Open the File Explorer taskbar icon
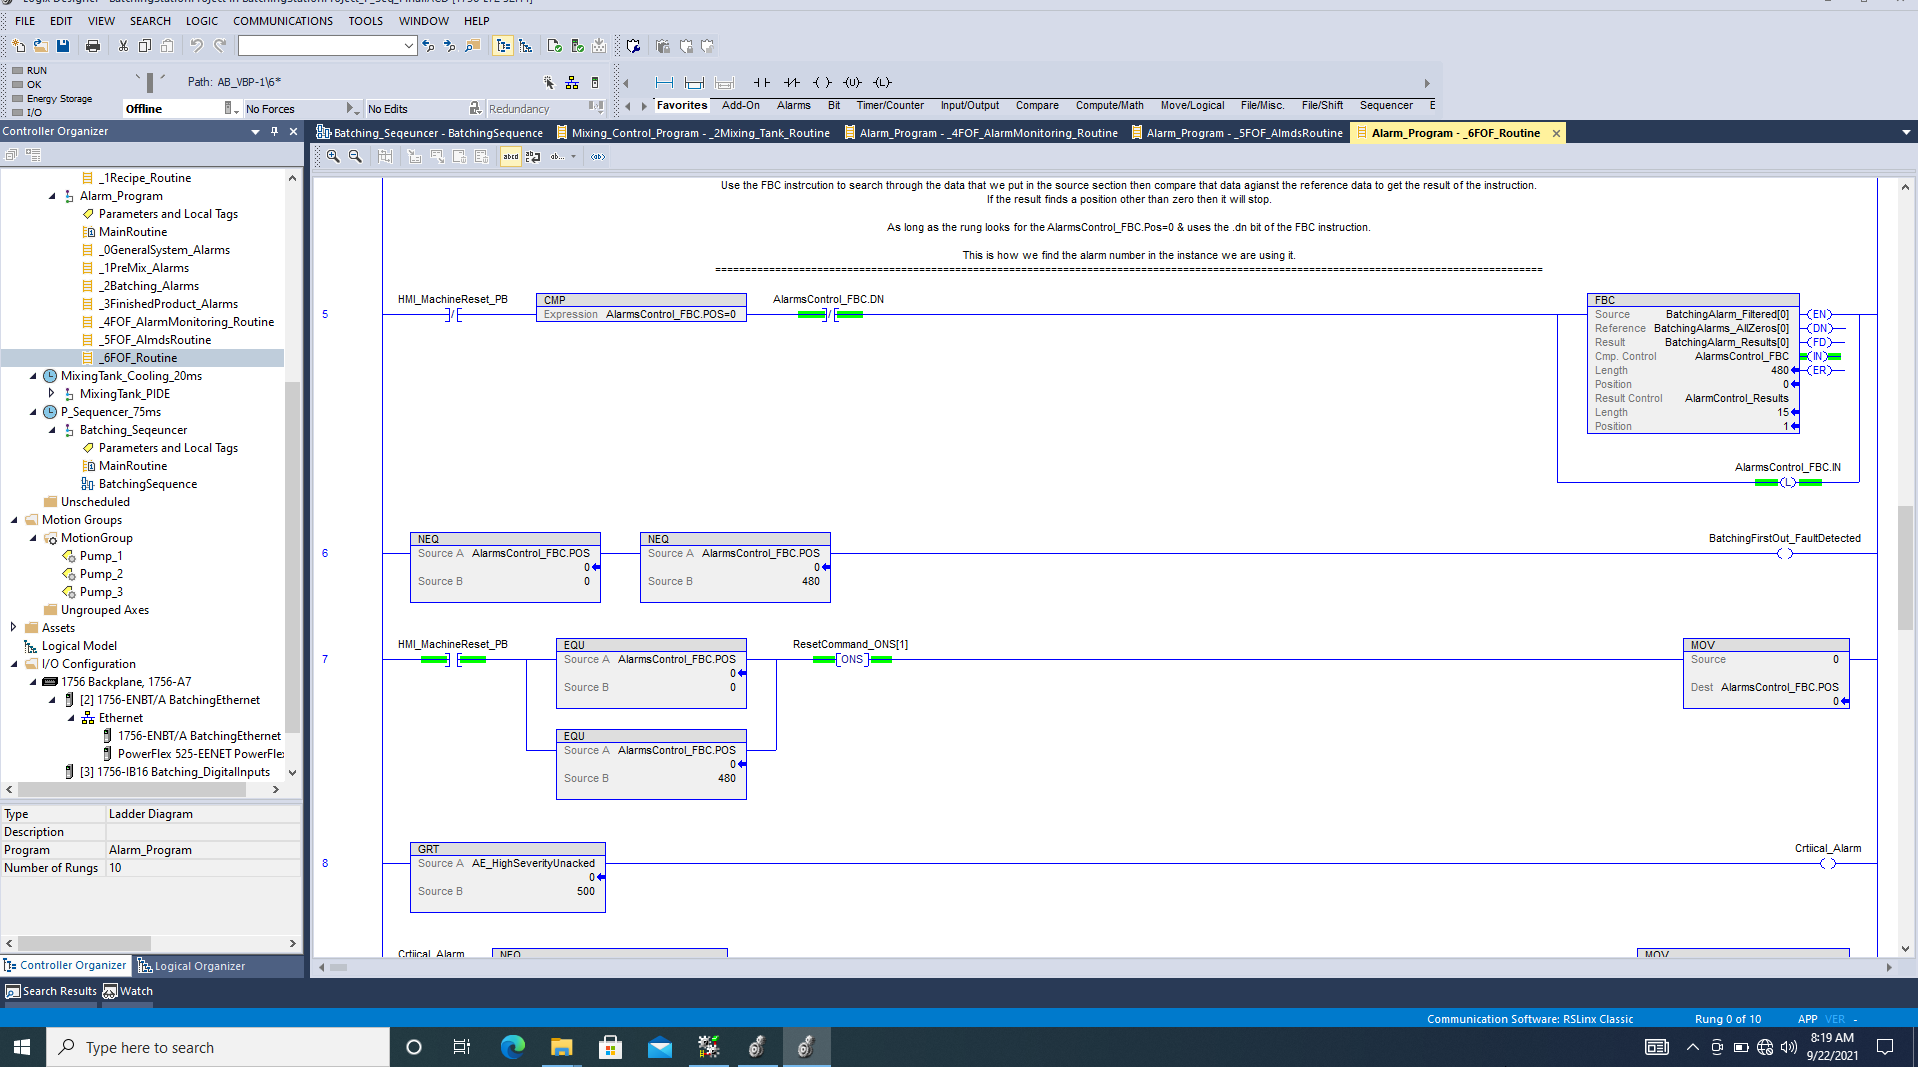1918x1067 pixels. [561, 1047]
